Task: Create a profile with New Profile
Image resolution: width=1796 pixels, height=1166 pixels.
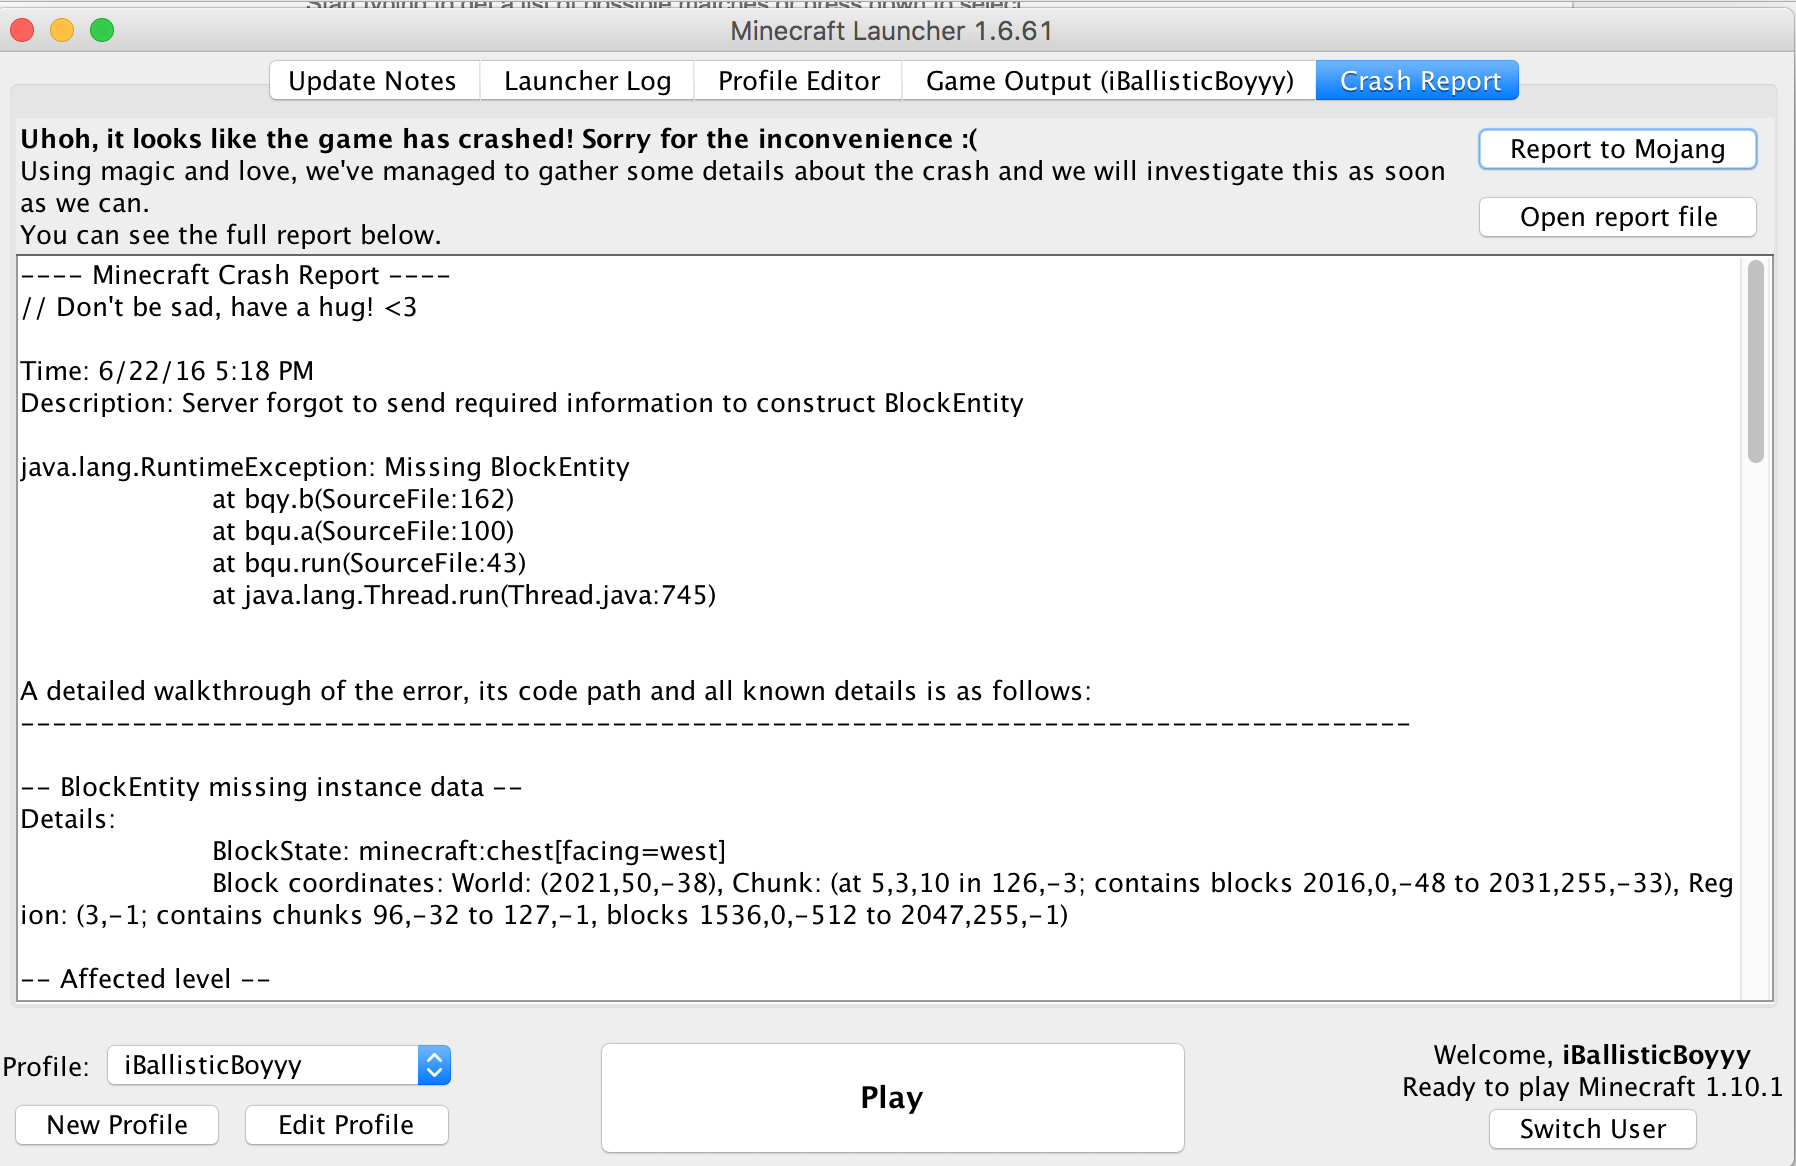Action: coord(117,1125)
